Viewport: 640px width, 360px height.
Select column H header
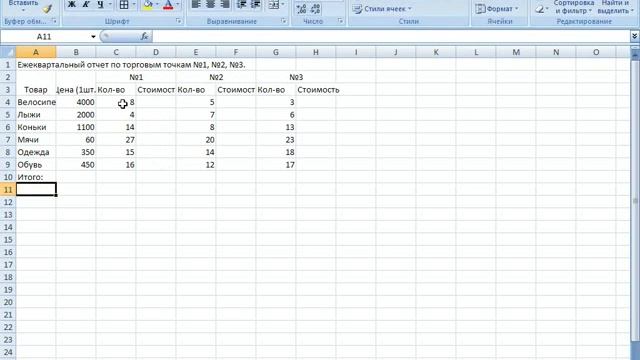(316, 52)
